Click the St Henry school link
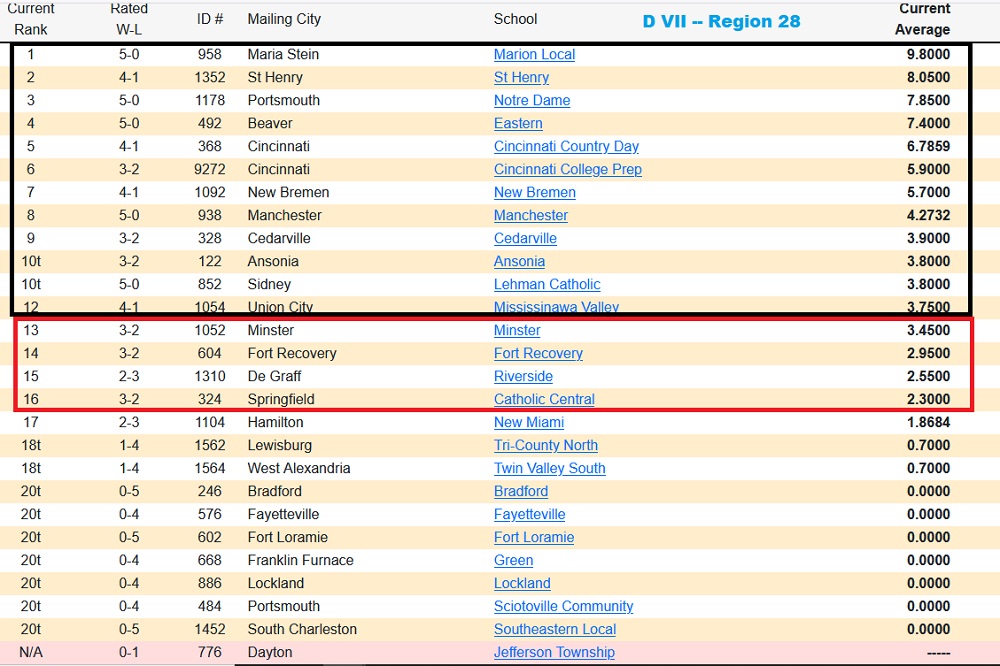 click(x=521, y=78)
